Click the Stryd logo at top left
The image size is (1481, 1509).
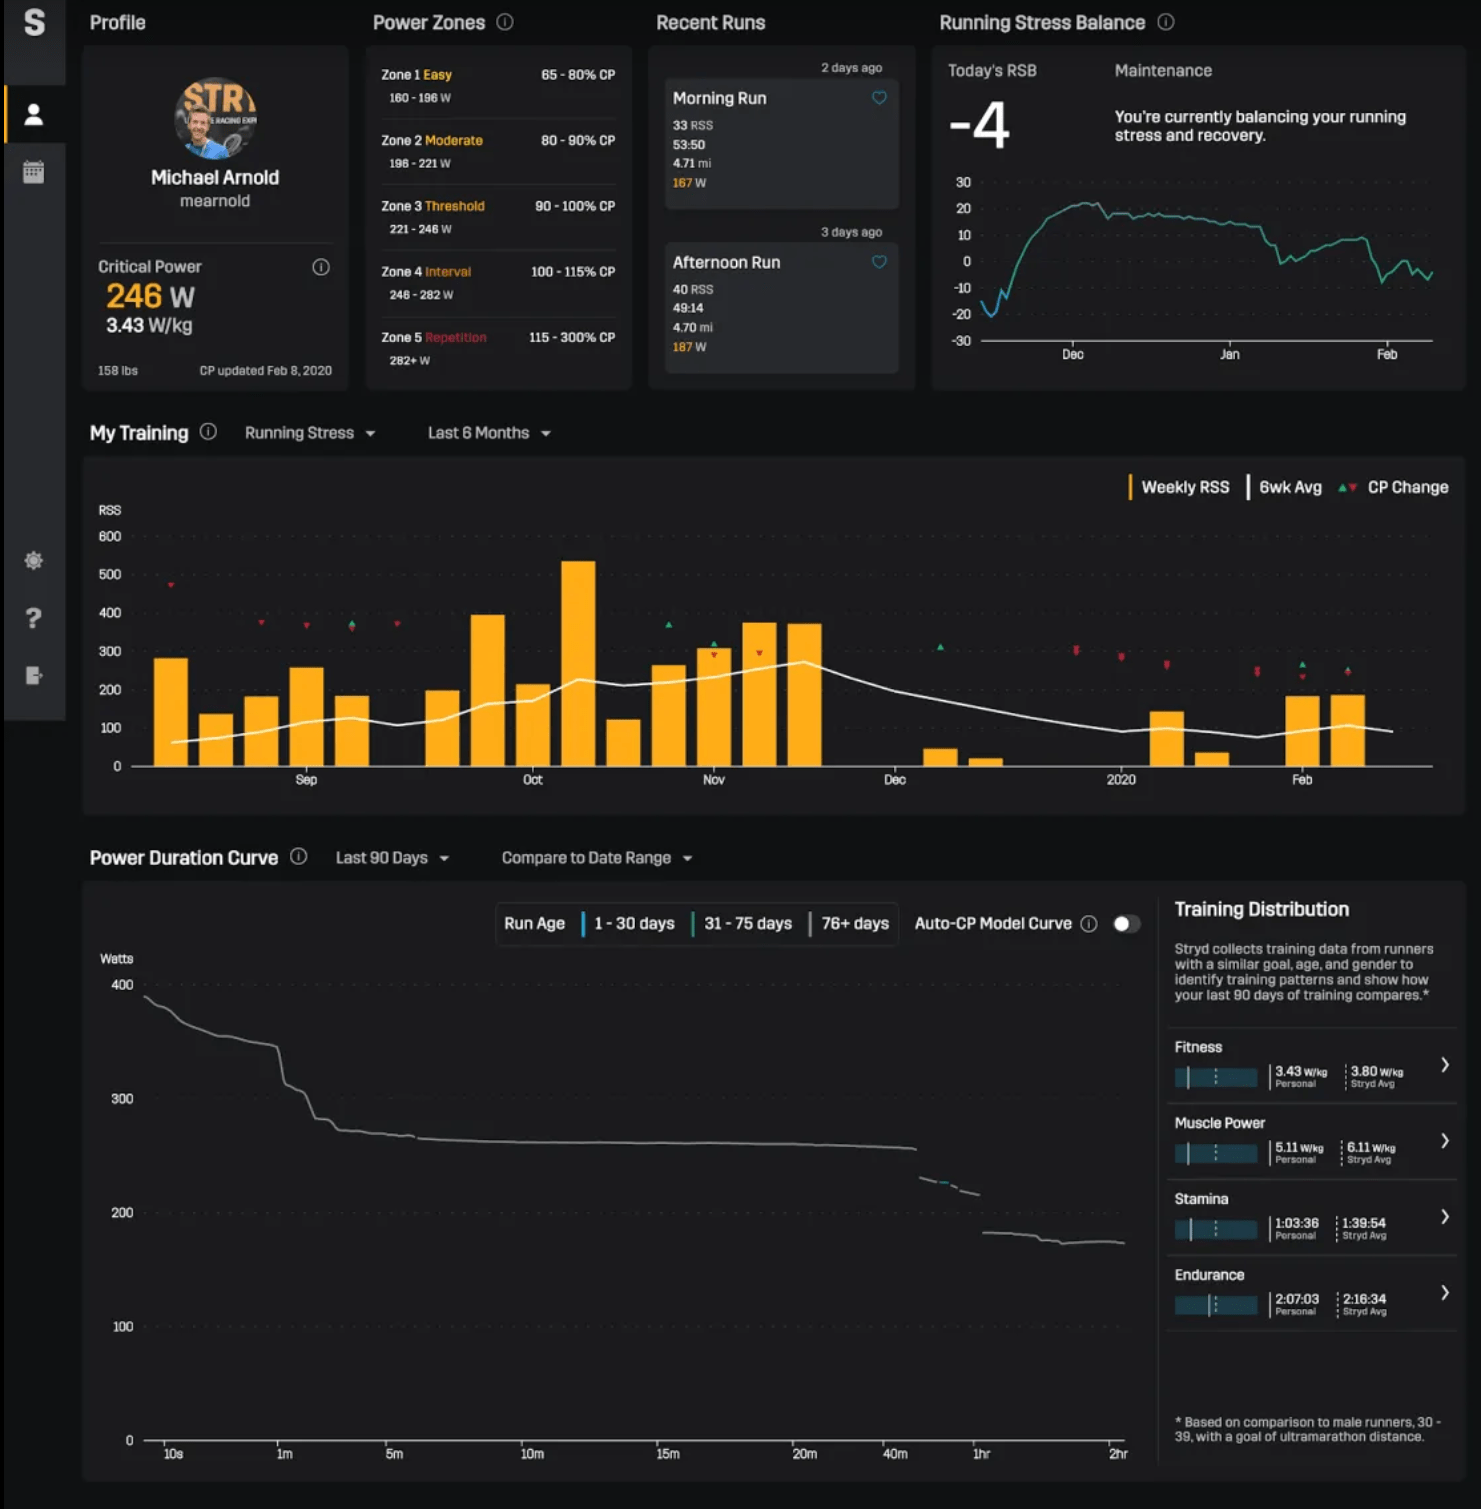pyautogui.click(x=34, y=24)
